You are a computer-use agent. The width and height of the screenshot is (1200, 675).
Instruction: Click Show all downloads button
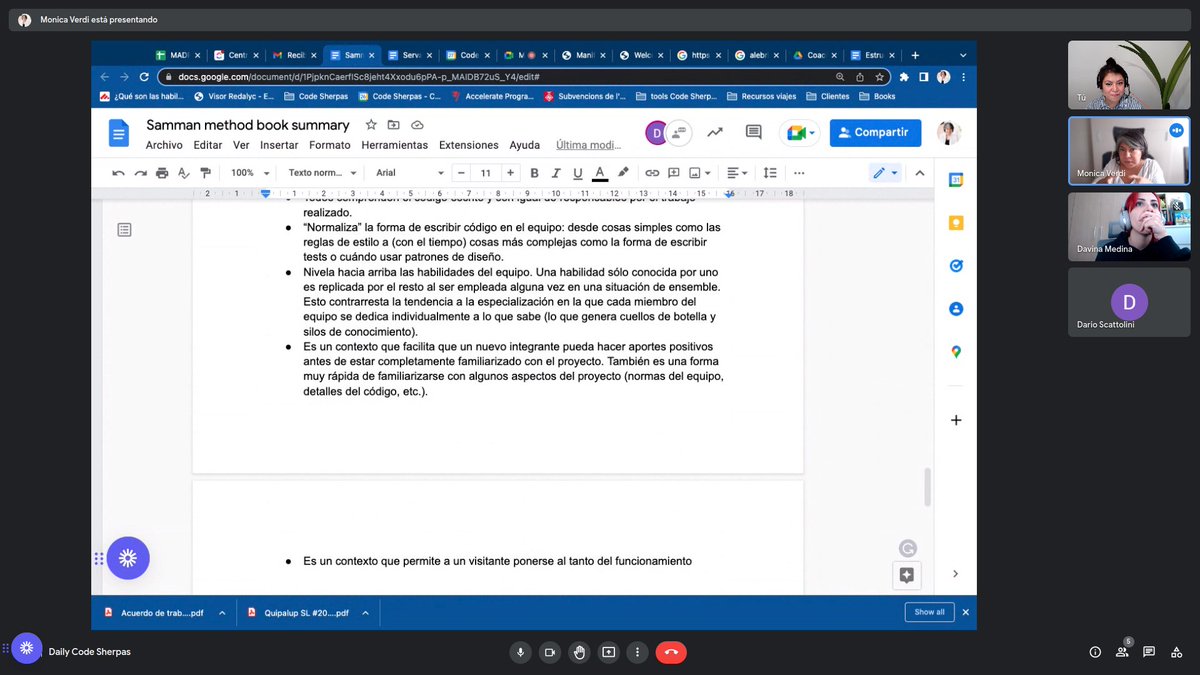coord(929,612)
